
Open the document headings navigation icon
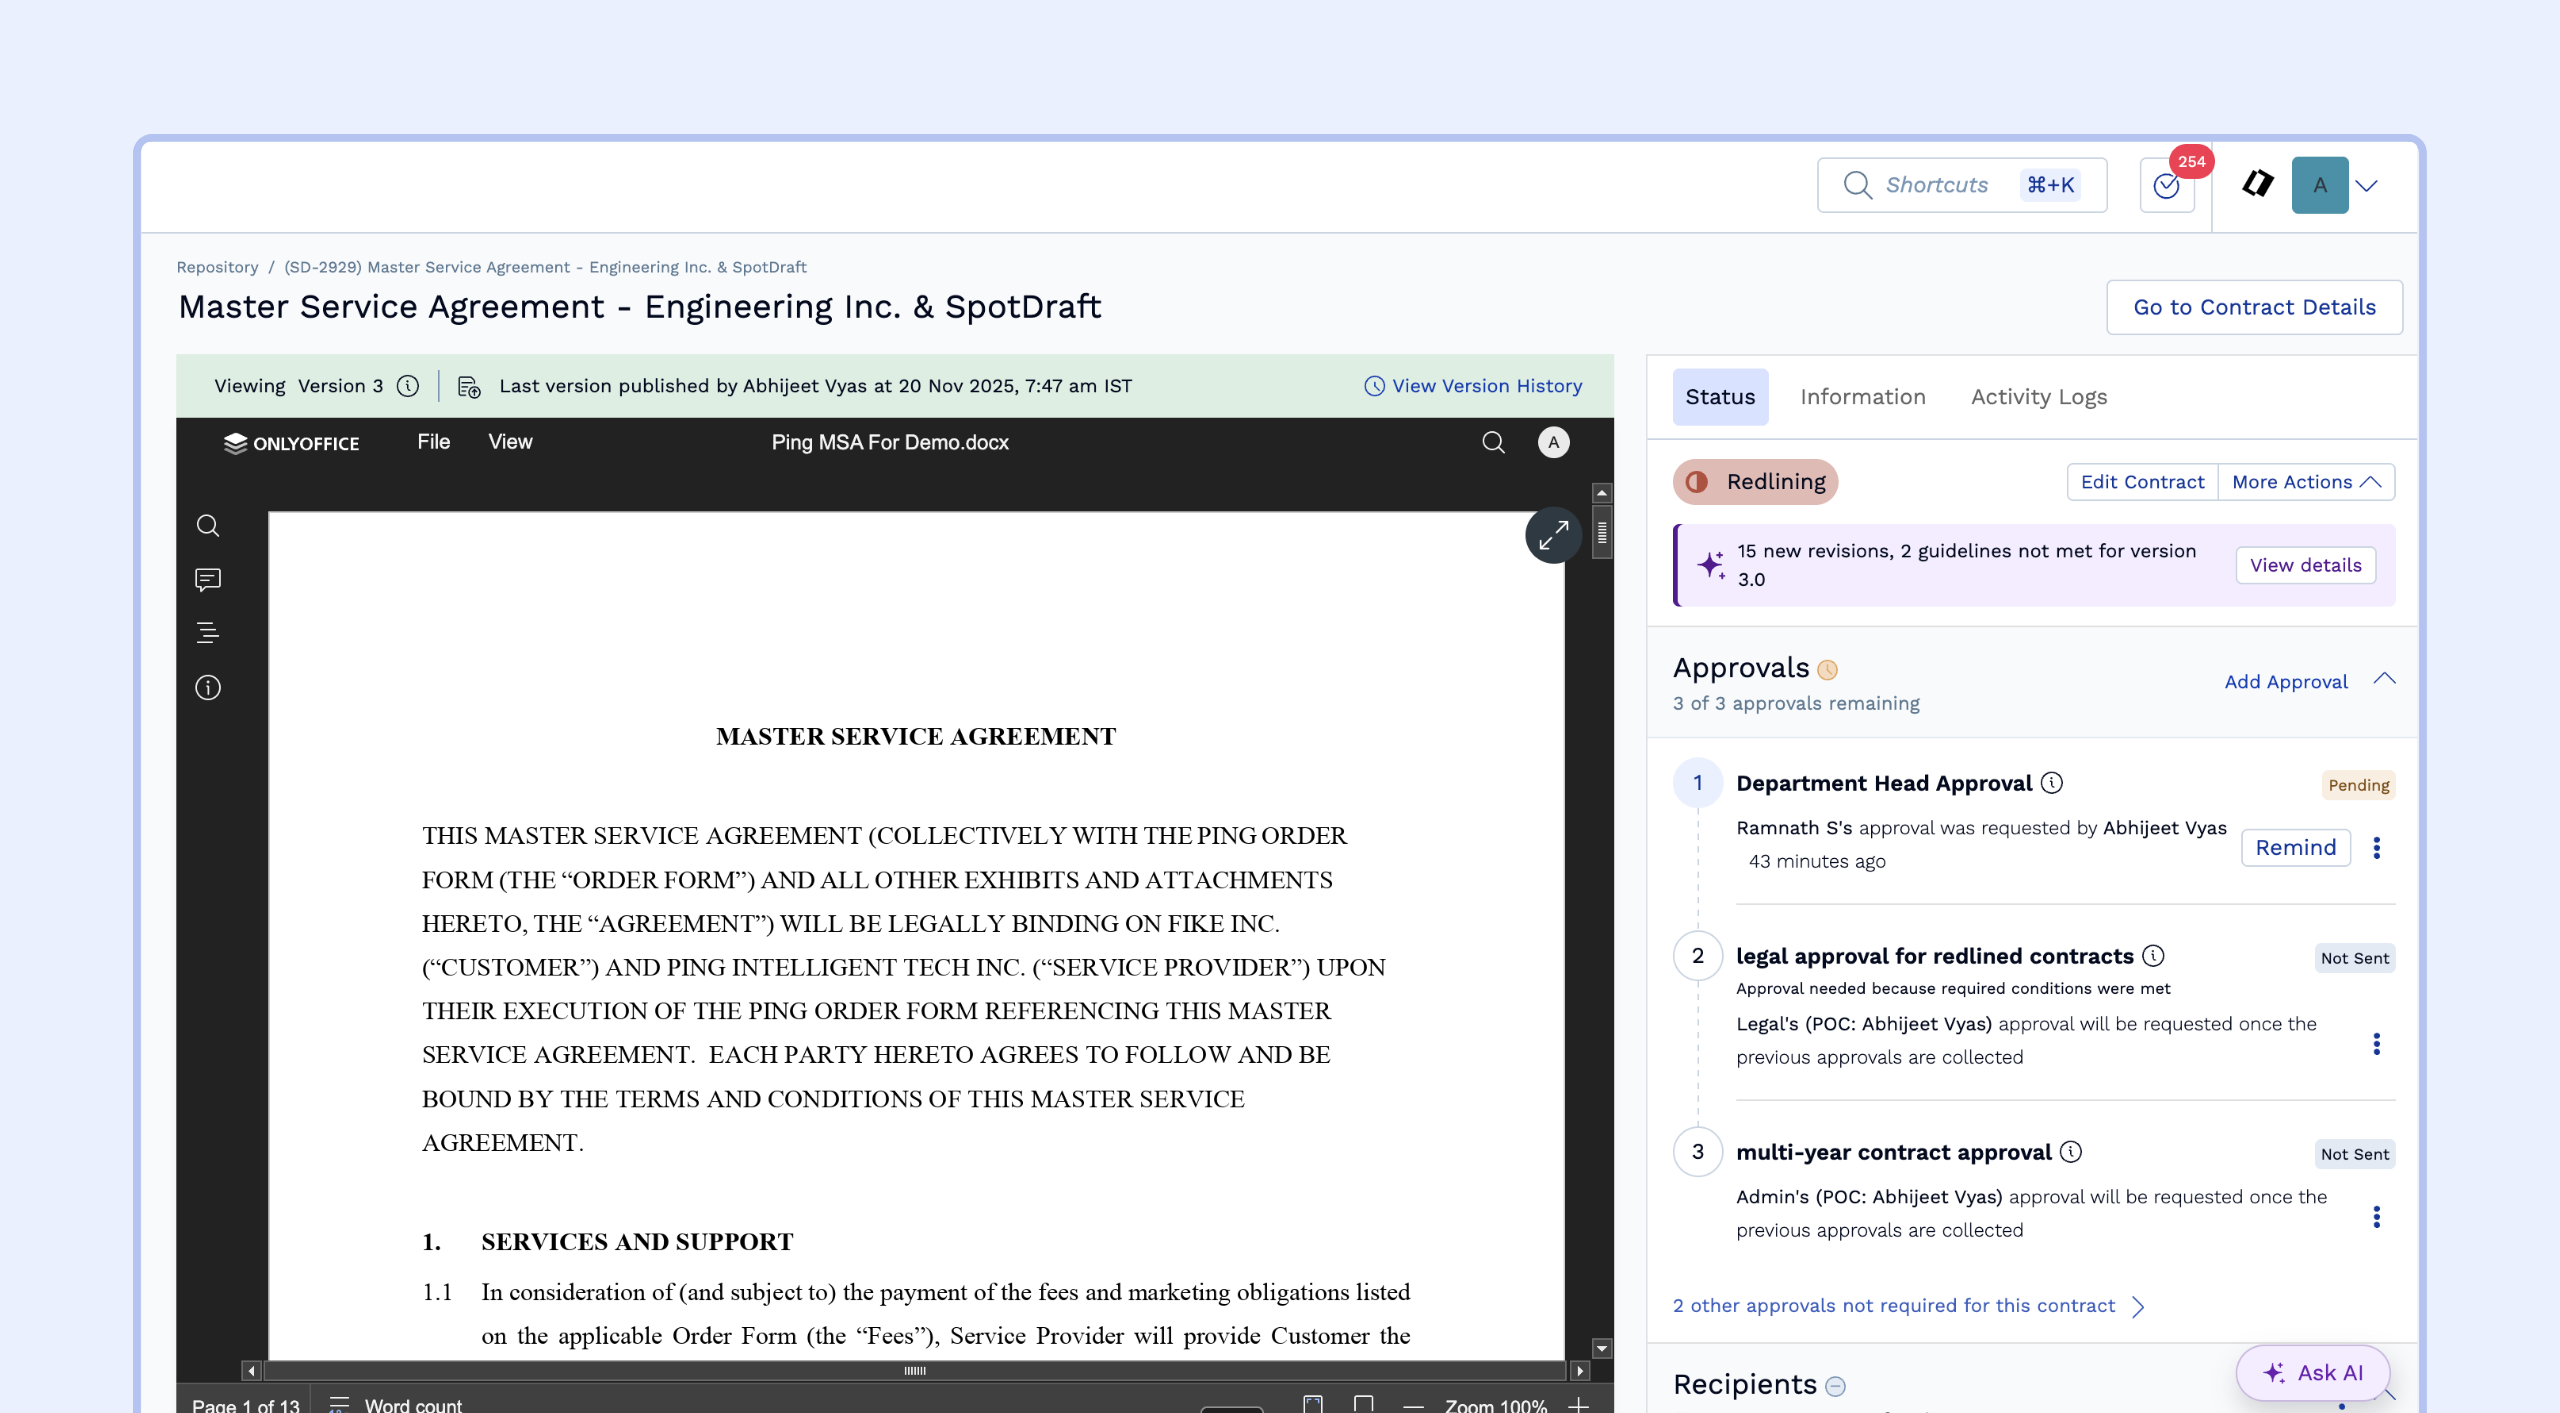click(208, 633)
